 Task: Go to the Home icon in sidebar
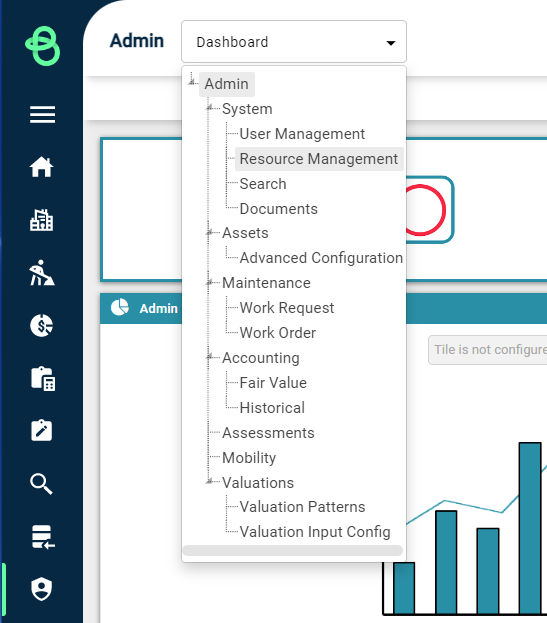(x=42, y=167)
